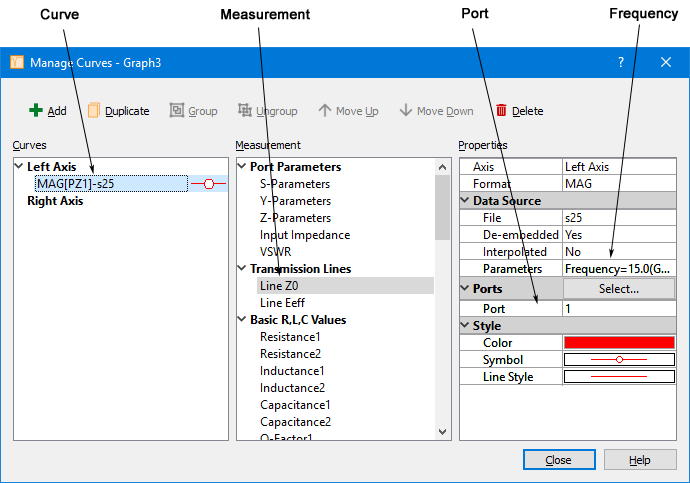
Task: Click the Interpolated value No
Action: pos(619,252)
